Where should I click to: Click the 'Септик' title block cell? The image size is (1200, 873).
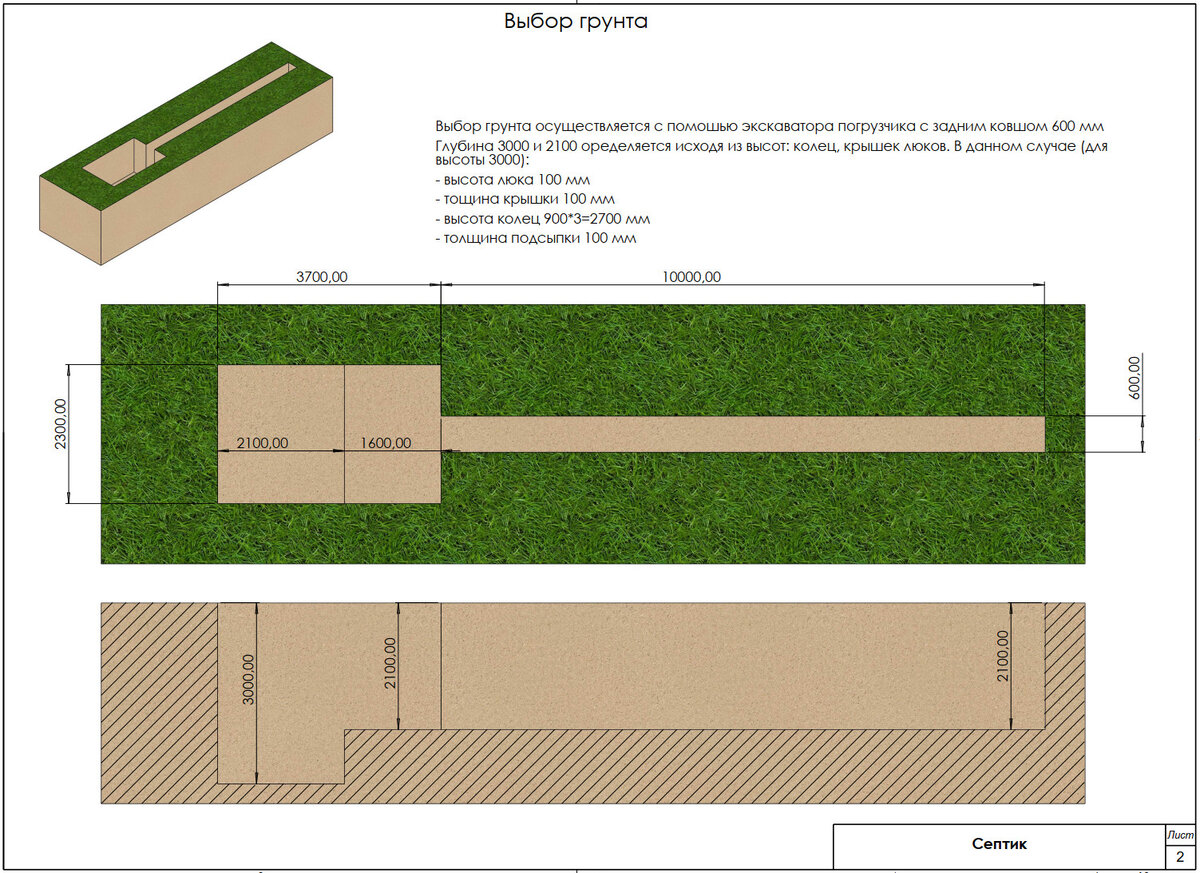click(x=999, y=844)
